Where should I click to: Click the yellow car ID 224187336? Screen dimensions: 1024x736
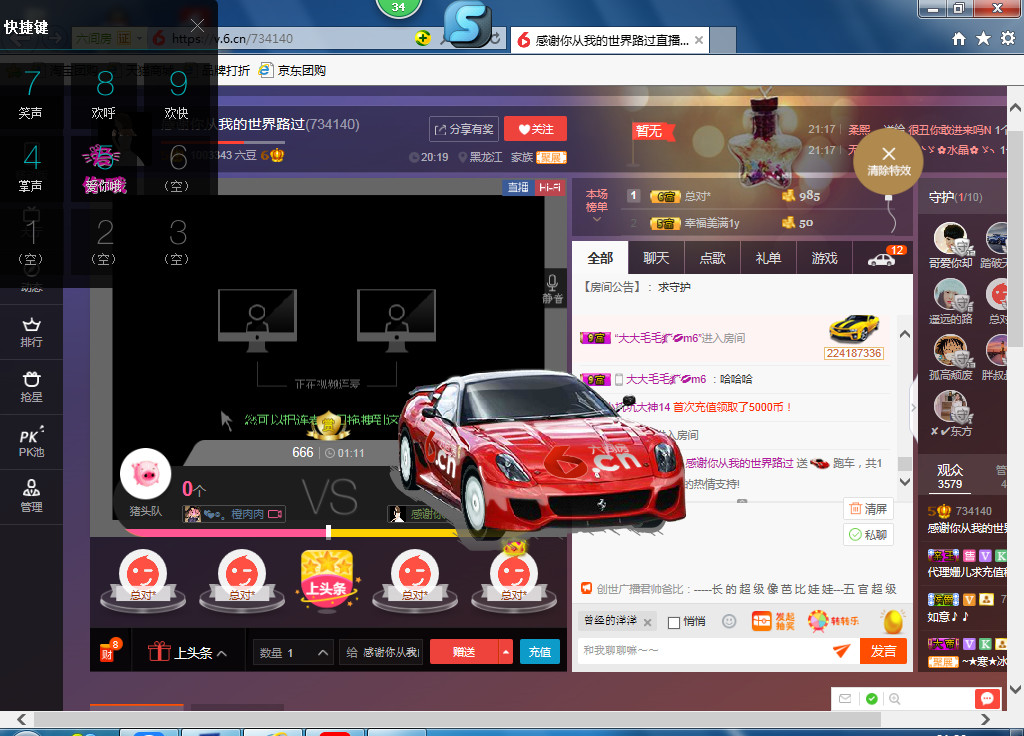pyautogui.click(x=854, y=353)
